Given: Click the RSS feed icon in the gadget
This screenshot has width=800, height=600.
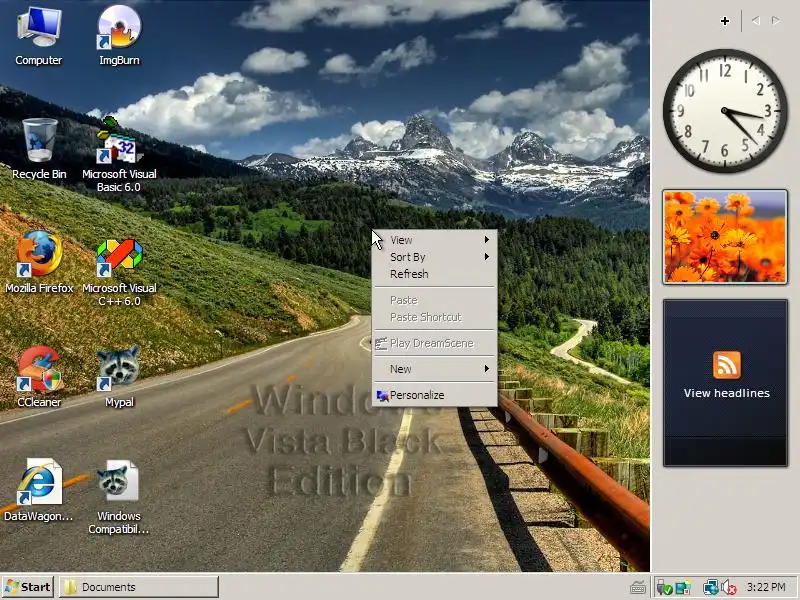Looking at the screenshot, I should click(726, 365).
